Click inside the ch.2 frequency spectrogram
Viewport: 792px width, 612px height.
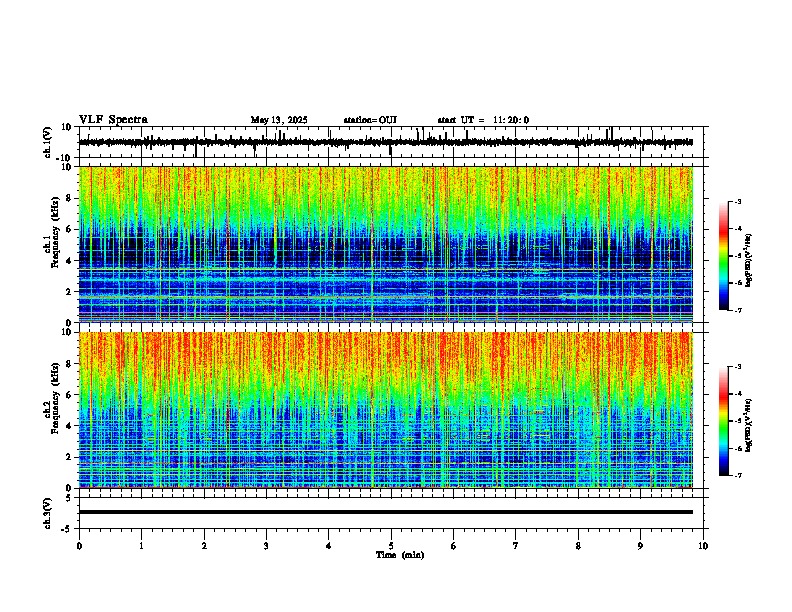[x=386, y=410]
